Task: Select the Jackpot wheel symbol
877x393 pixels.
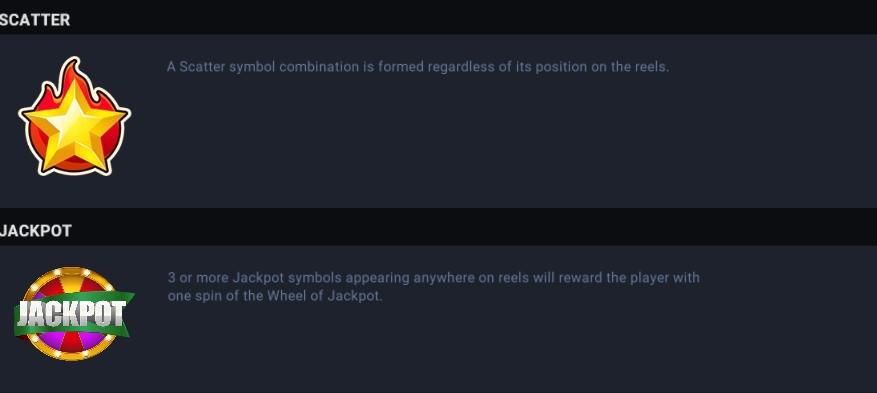Action: pyautogui.click(x=74, y=313)
